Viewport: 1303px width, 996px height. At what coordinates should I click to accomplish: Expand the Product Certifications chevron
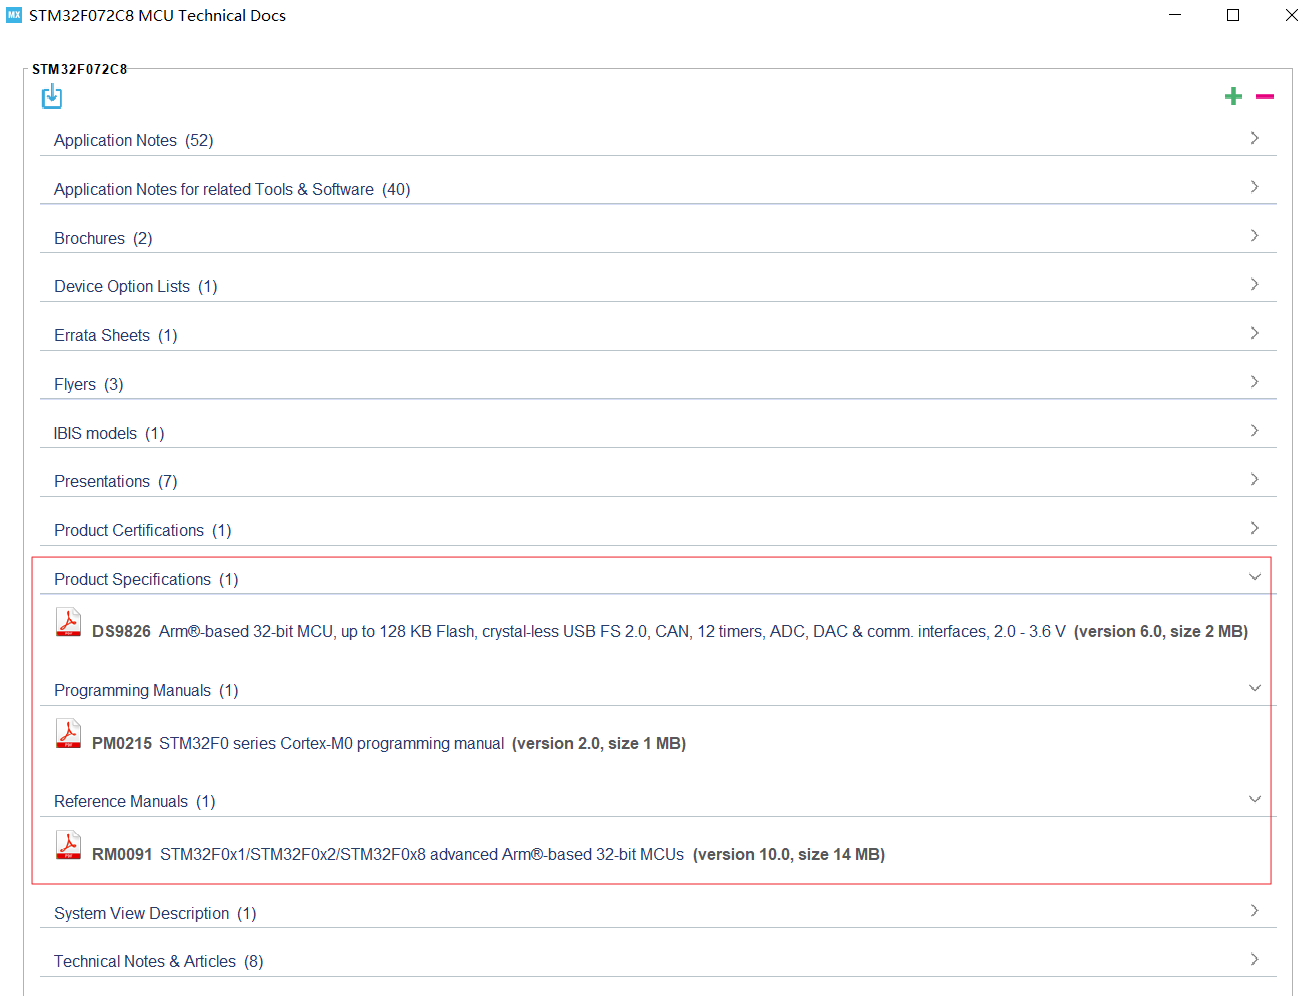(1254, 528)
